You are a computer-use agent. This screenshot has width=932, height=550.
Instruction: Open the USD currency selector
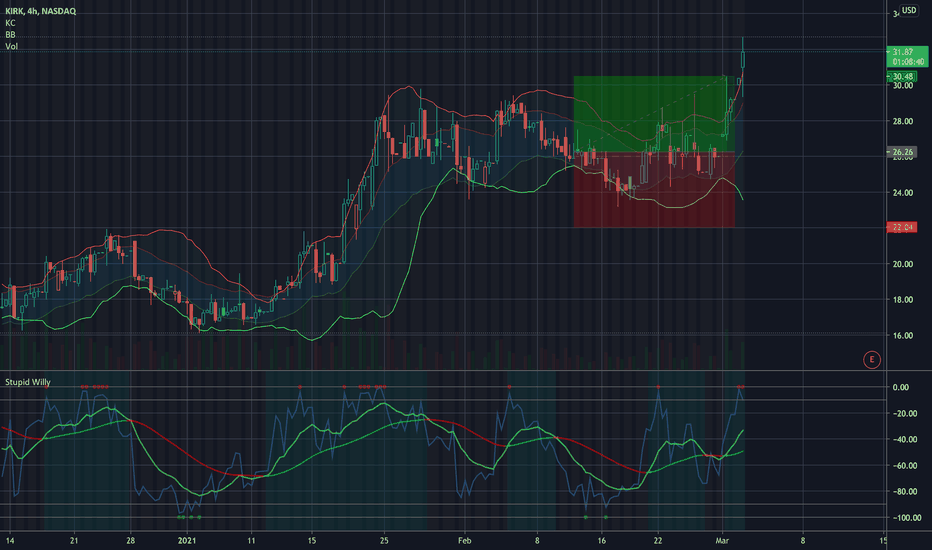point(909,10)
